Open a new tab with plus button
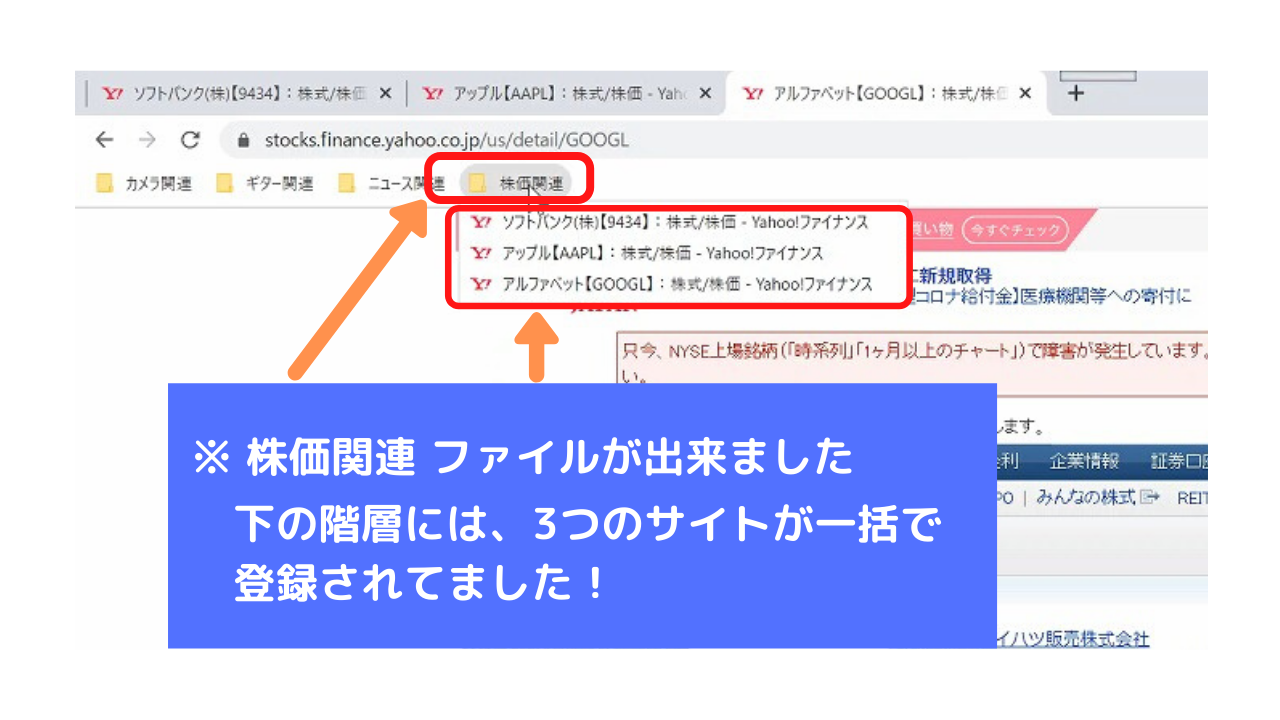This screenshot has width=1280, height=720. [x=1076, y=93]
